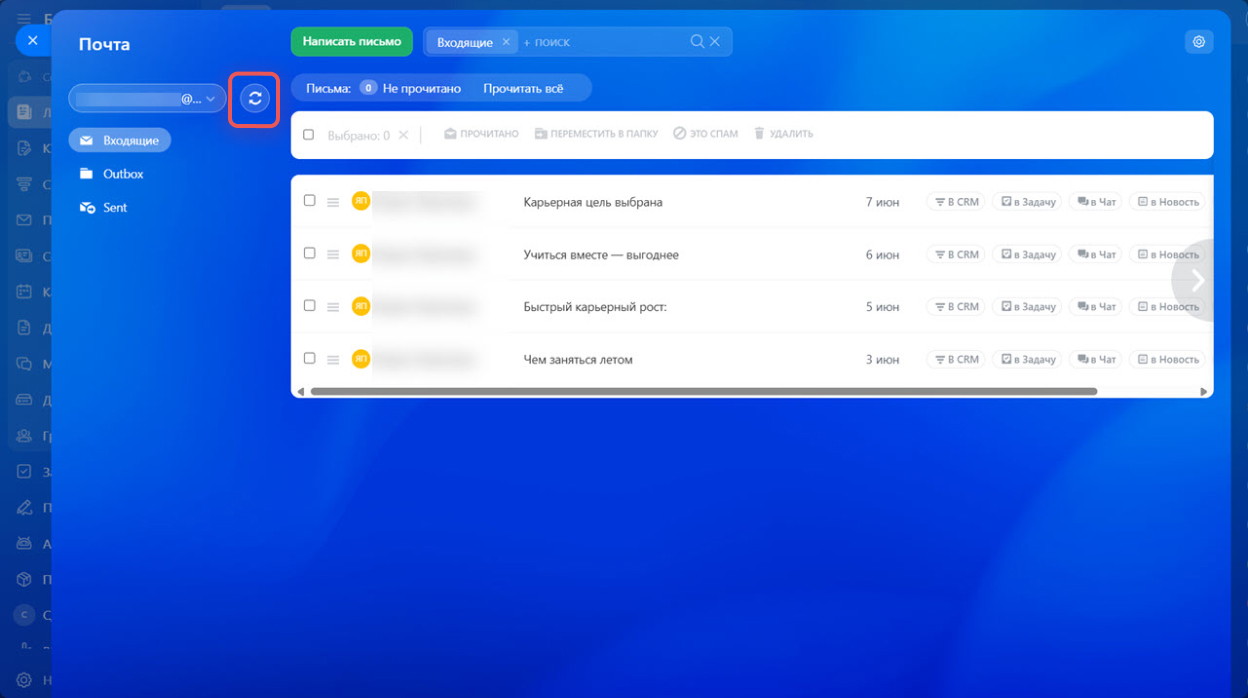Click в Задачу on the 3 июн message

coord(1027,359)
